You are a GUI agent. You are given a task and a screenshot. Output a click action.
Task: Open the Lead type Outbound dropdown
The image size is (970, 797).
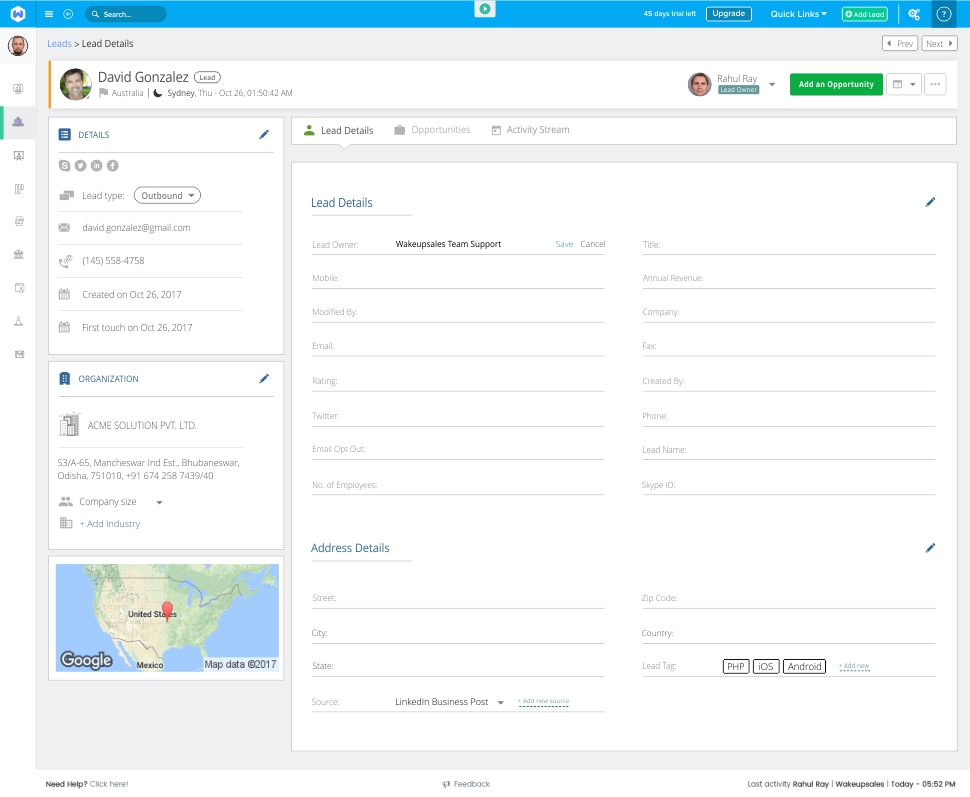coord(168,196)
